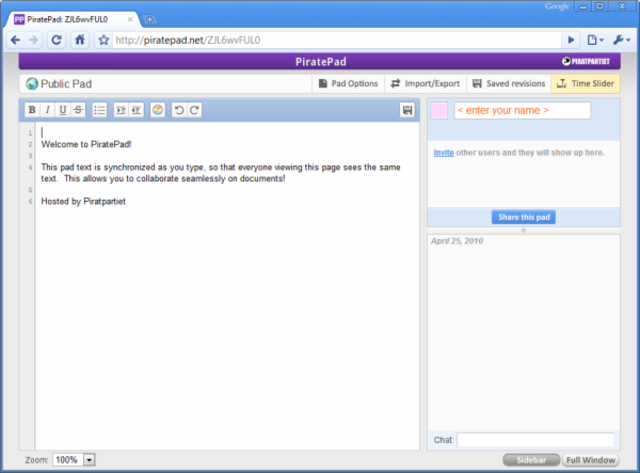Click the chat panel resize handle
640x473 pixels.
pyautogui.click(x=523, y=231)
